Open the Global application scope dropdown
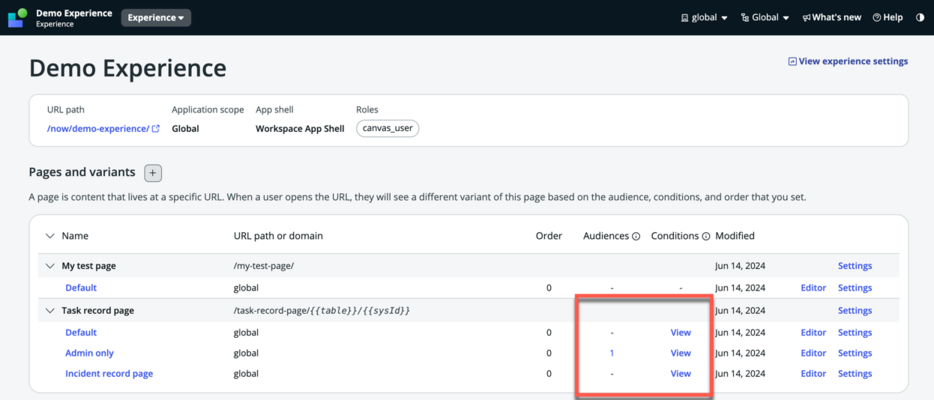Screen dimensions: 934x400 [x=765, y=18]
